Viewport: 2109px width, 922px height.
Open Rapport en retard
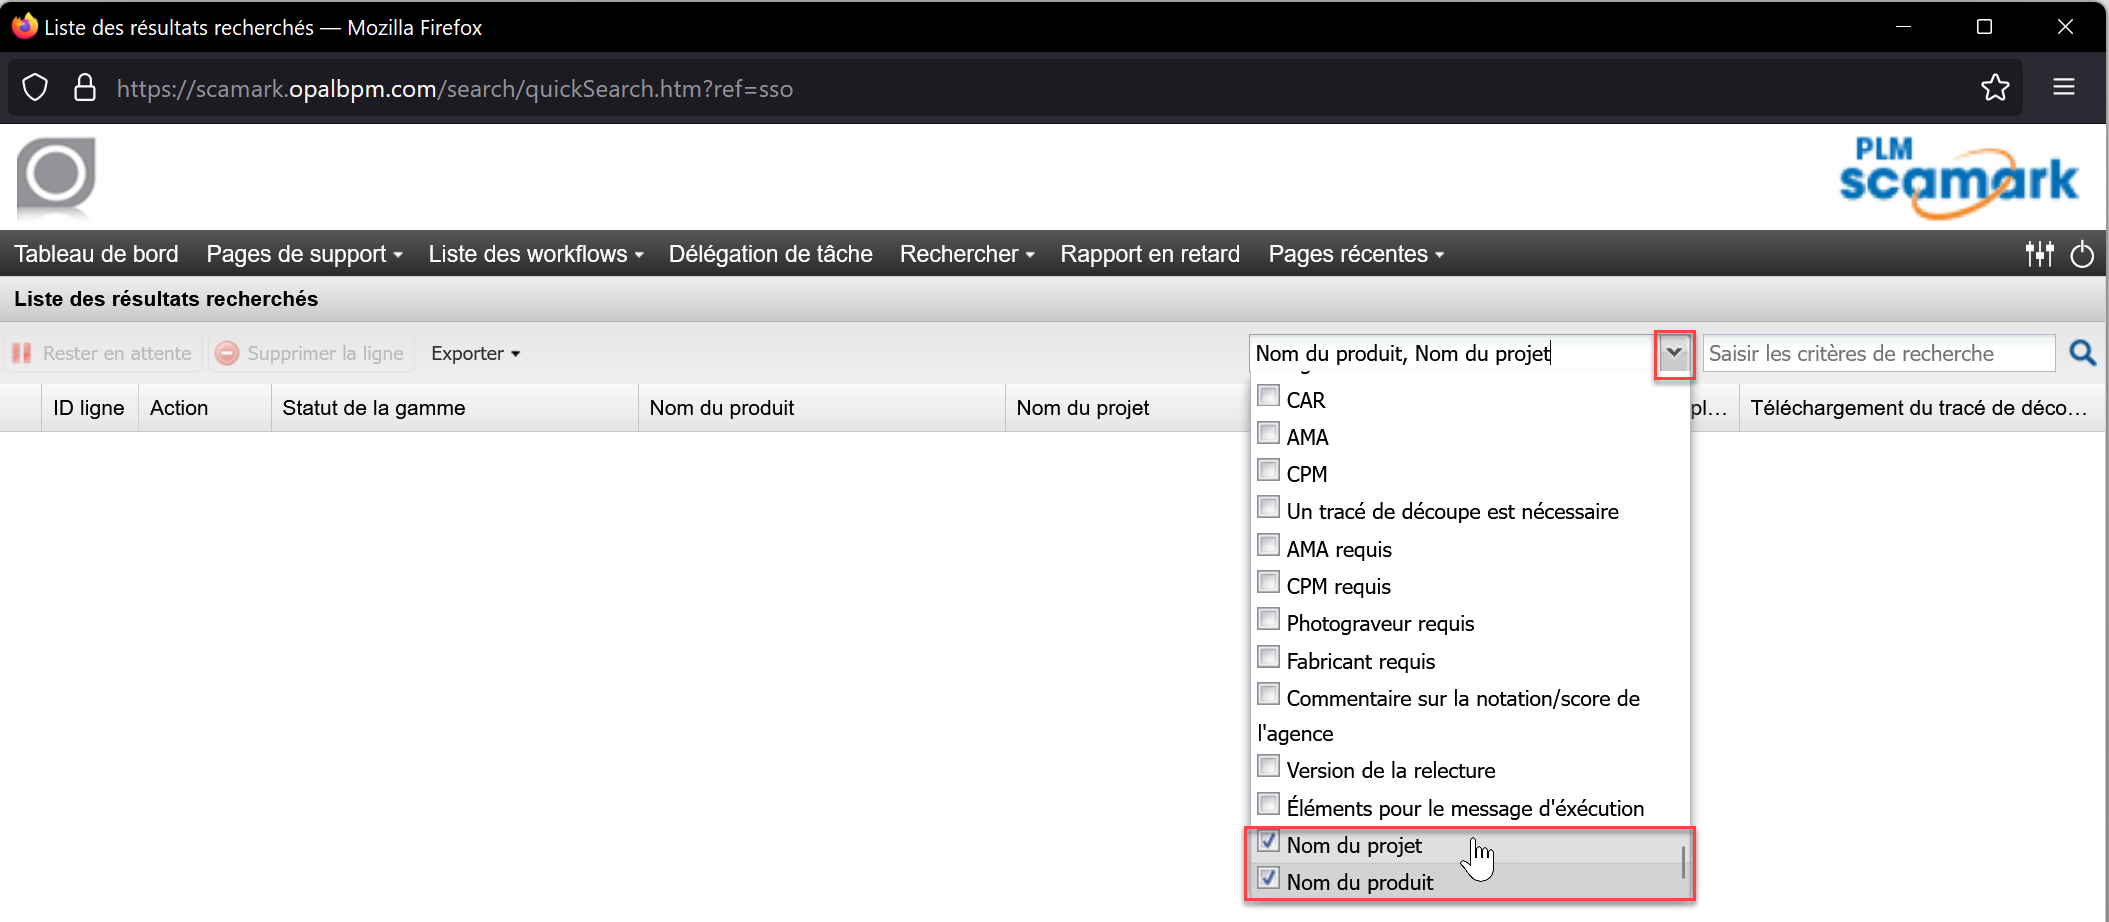click(x=1150, y=254)
